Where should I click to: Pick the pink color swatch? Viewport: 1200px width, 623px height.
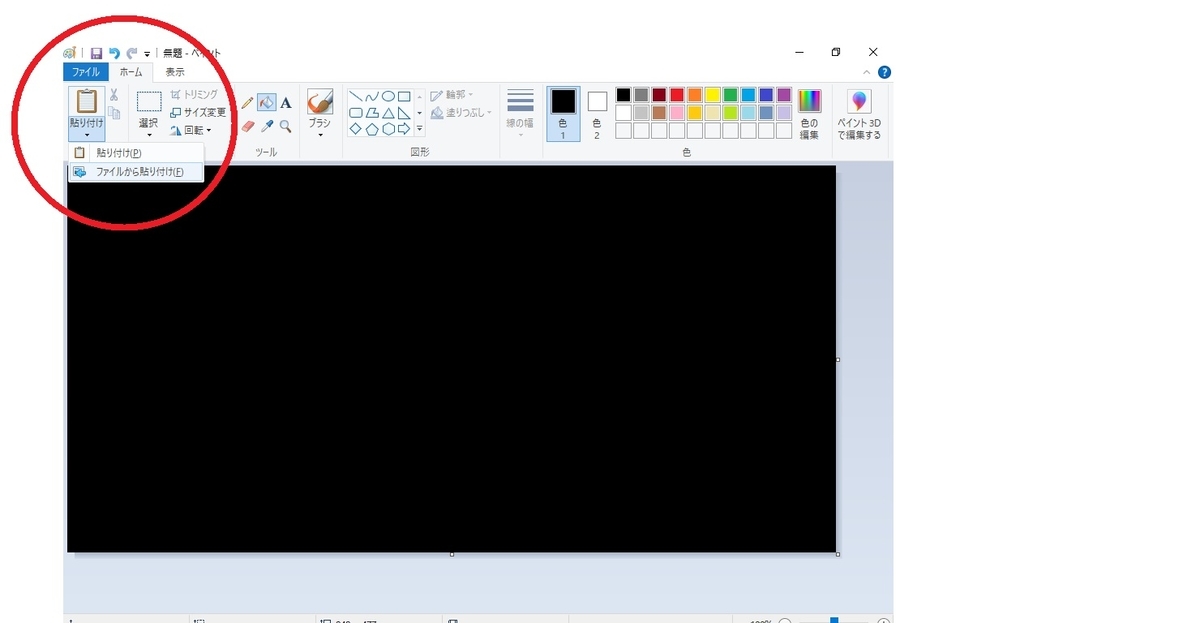pyautogui.click(x=677, y=112)
